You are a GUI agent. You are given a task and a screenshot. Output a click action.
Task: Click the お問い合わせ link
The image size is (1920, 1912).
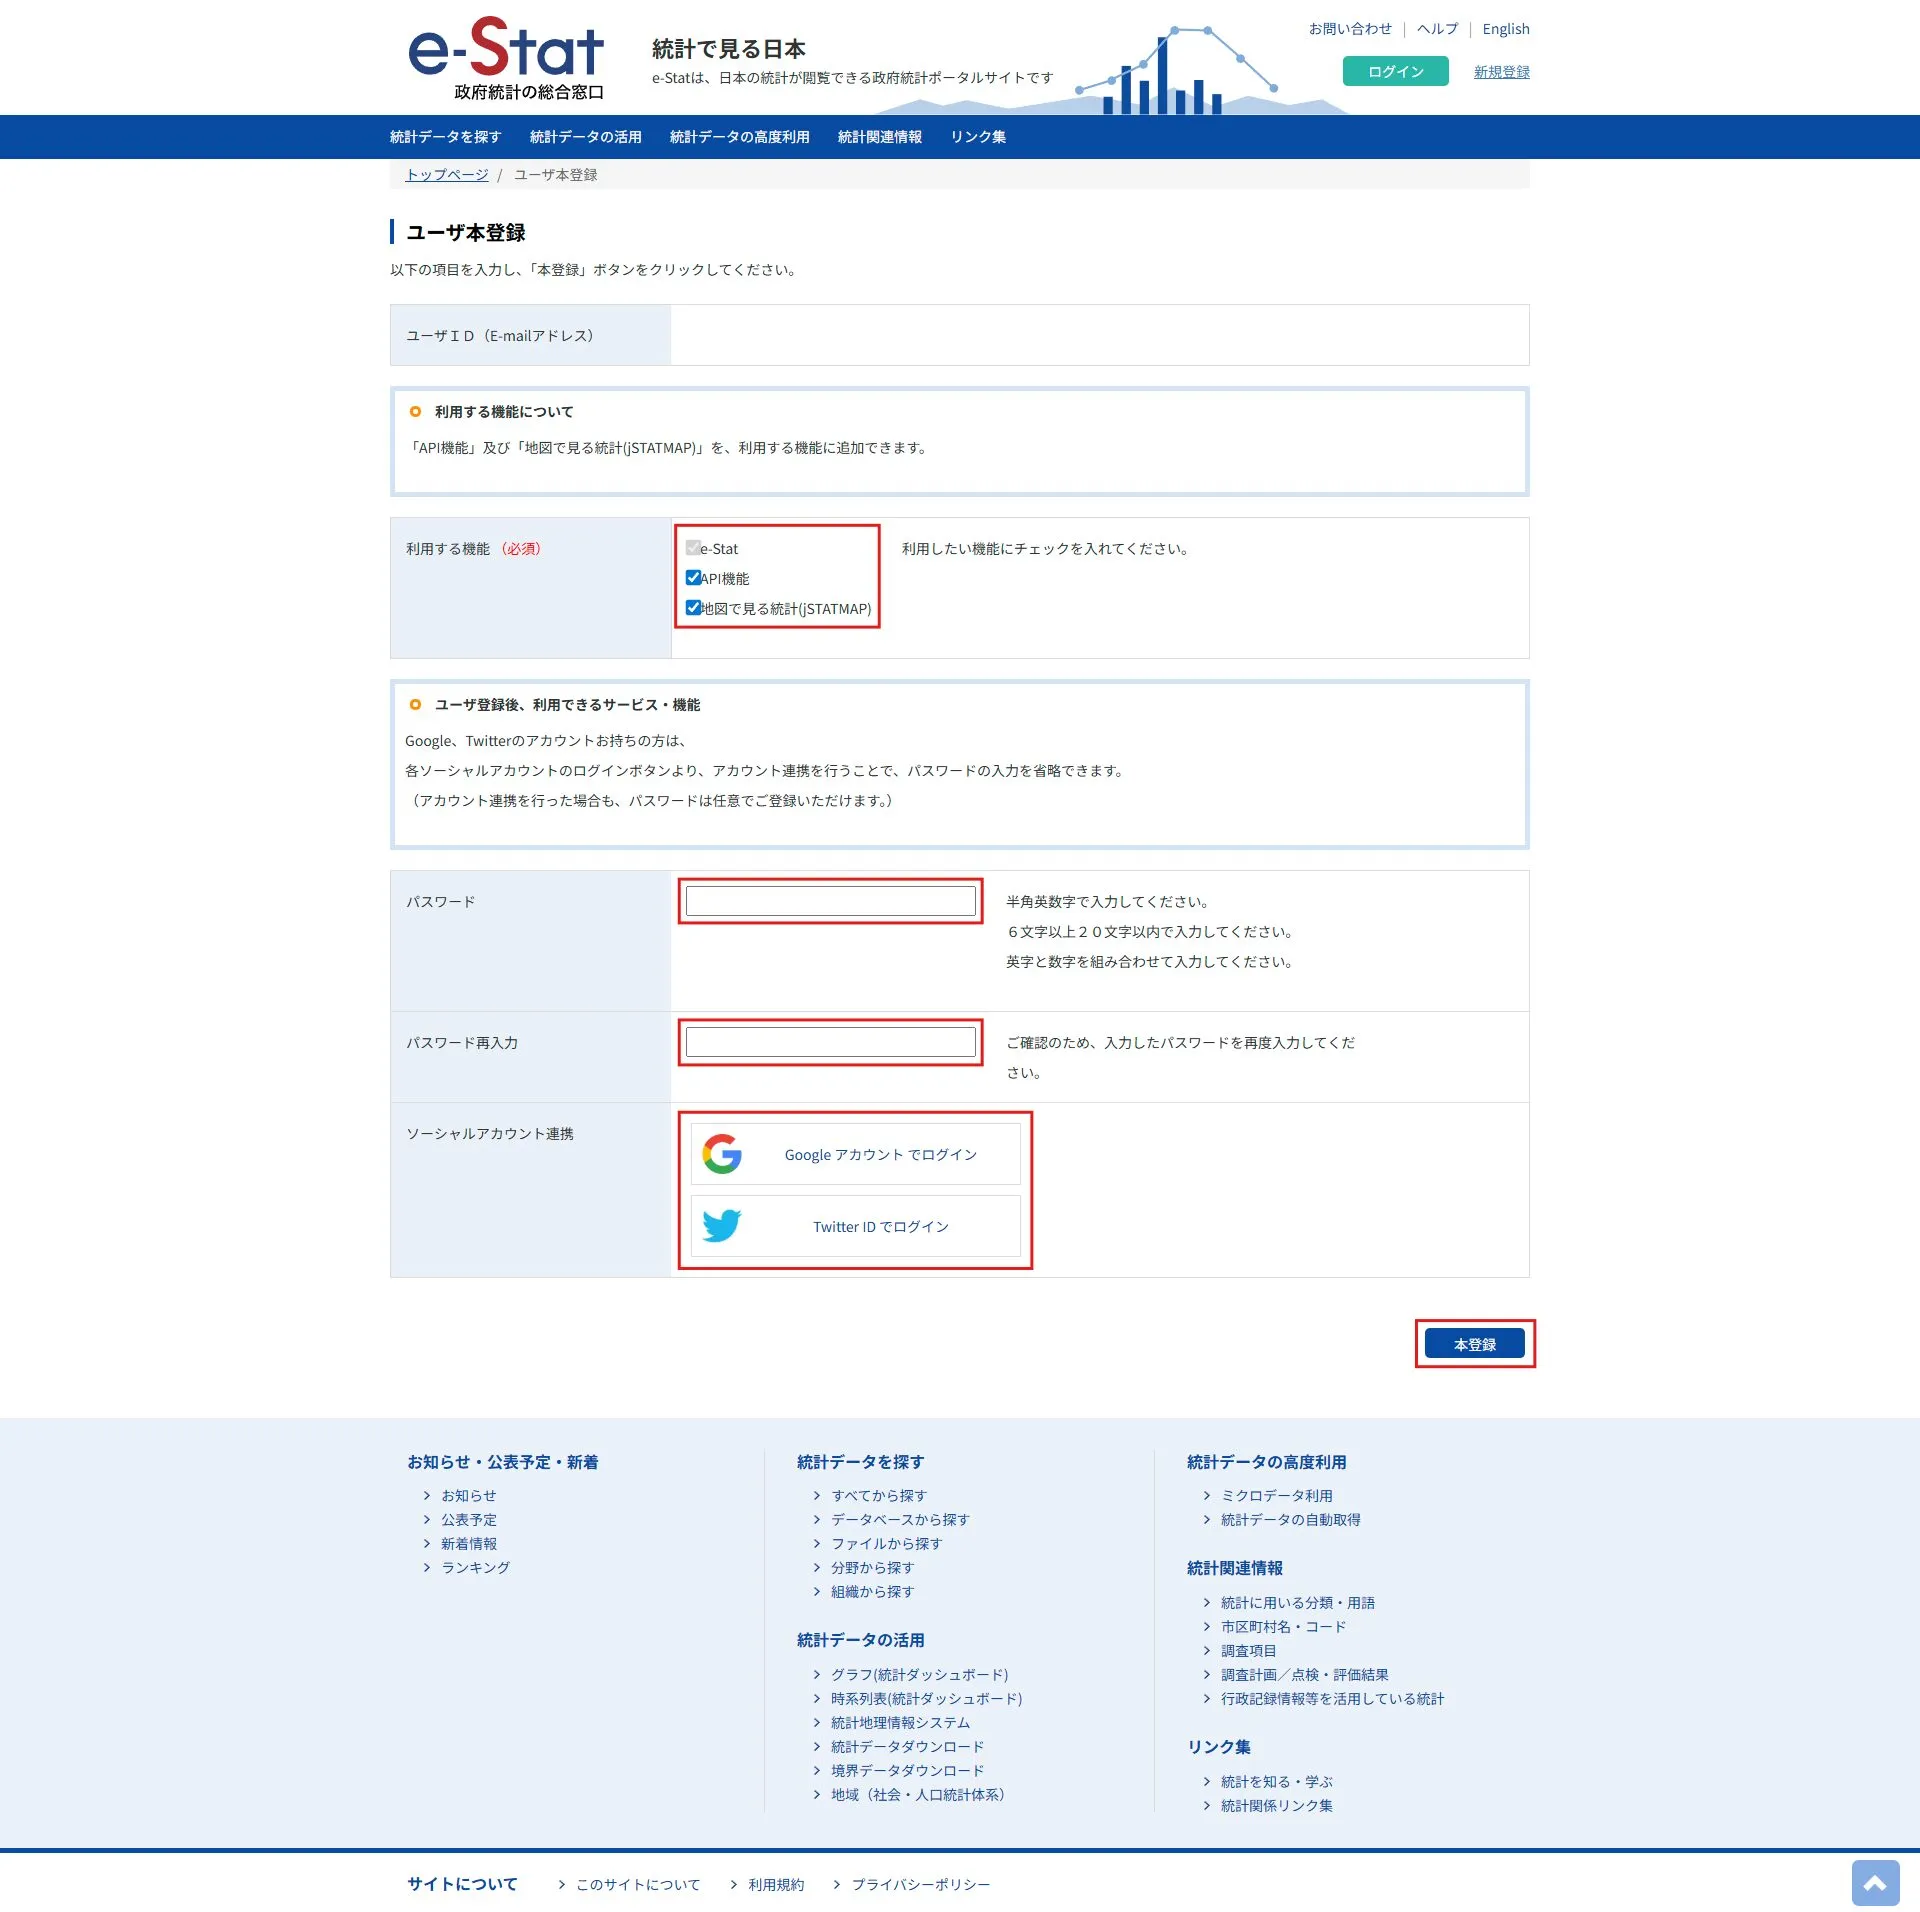tap(1350, 29)
